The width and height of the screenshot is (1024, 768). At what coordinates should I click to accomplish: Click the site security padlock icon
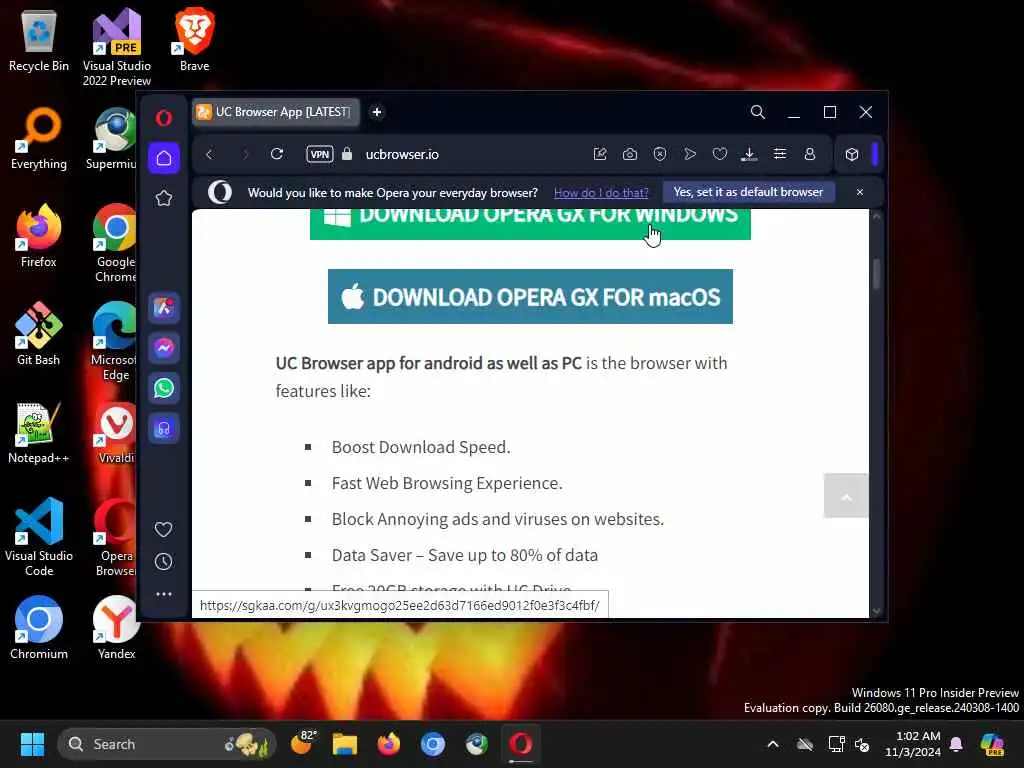coord(347,154)
